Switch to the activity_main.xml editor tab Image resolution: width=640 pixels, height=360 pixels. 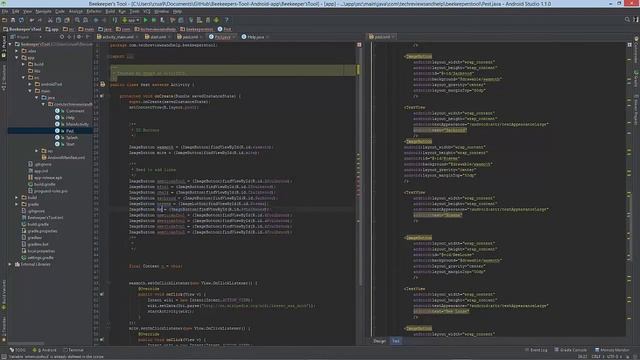point(118,37)
